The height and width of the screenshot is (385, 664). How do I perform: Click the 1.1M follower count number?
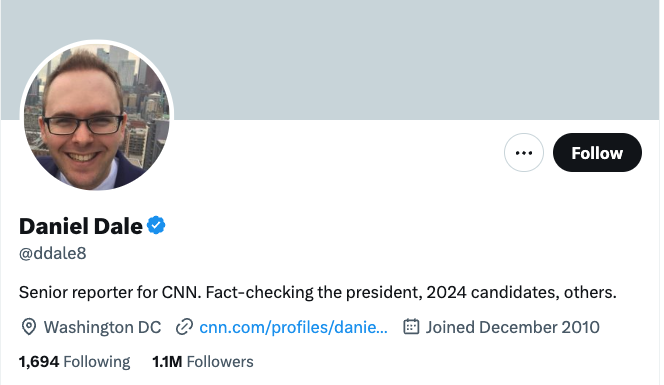pos(167,362)
